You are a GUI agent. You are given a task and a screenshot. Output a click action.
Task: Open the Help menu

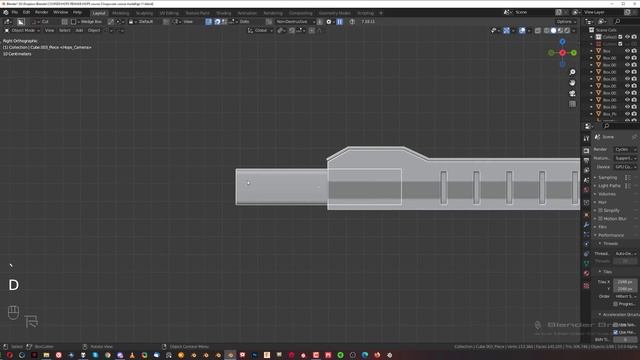click(x=77, y=13)
